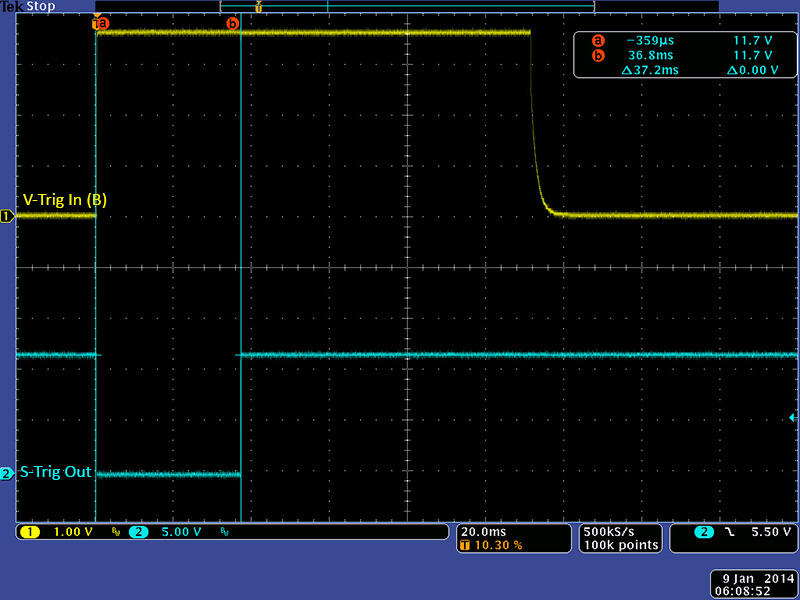
Task: Click the cursor a icon in readout box
Action: (x=598, y=40)
